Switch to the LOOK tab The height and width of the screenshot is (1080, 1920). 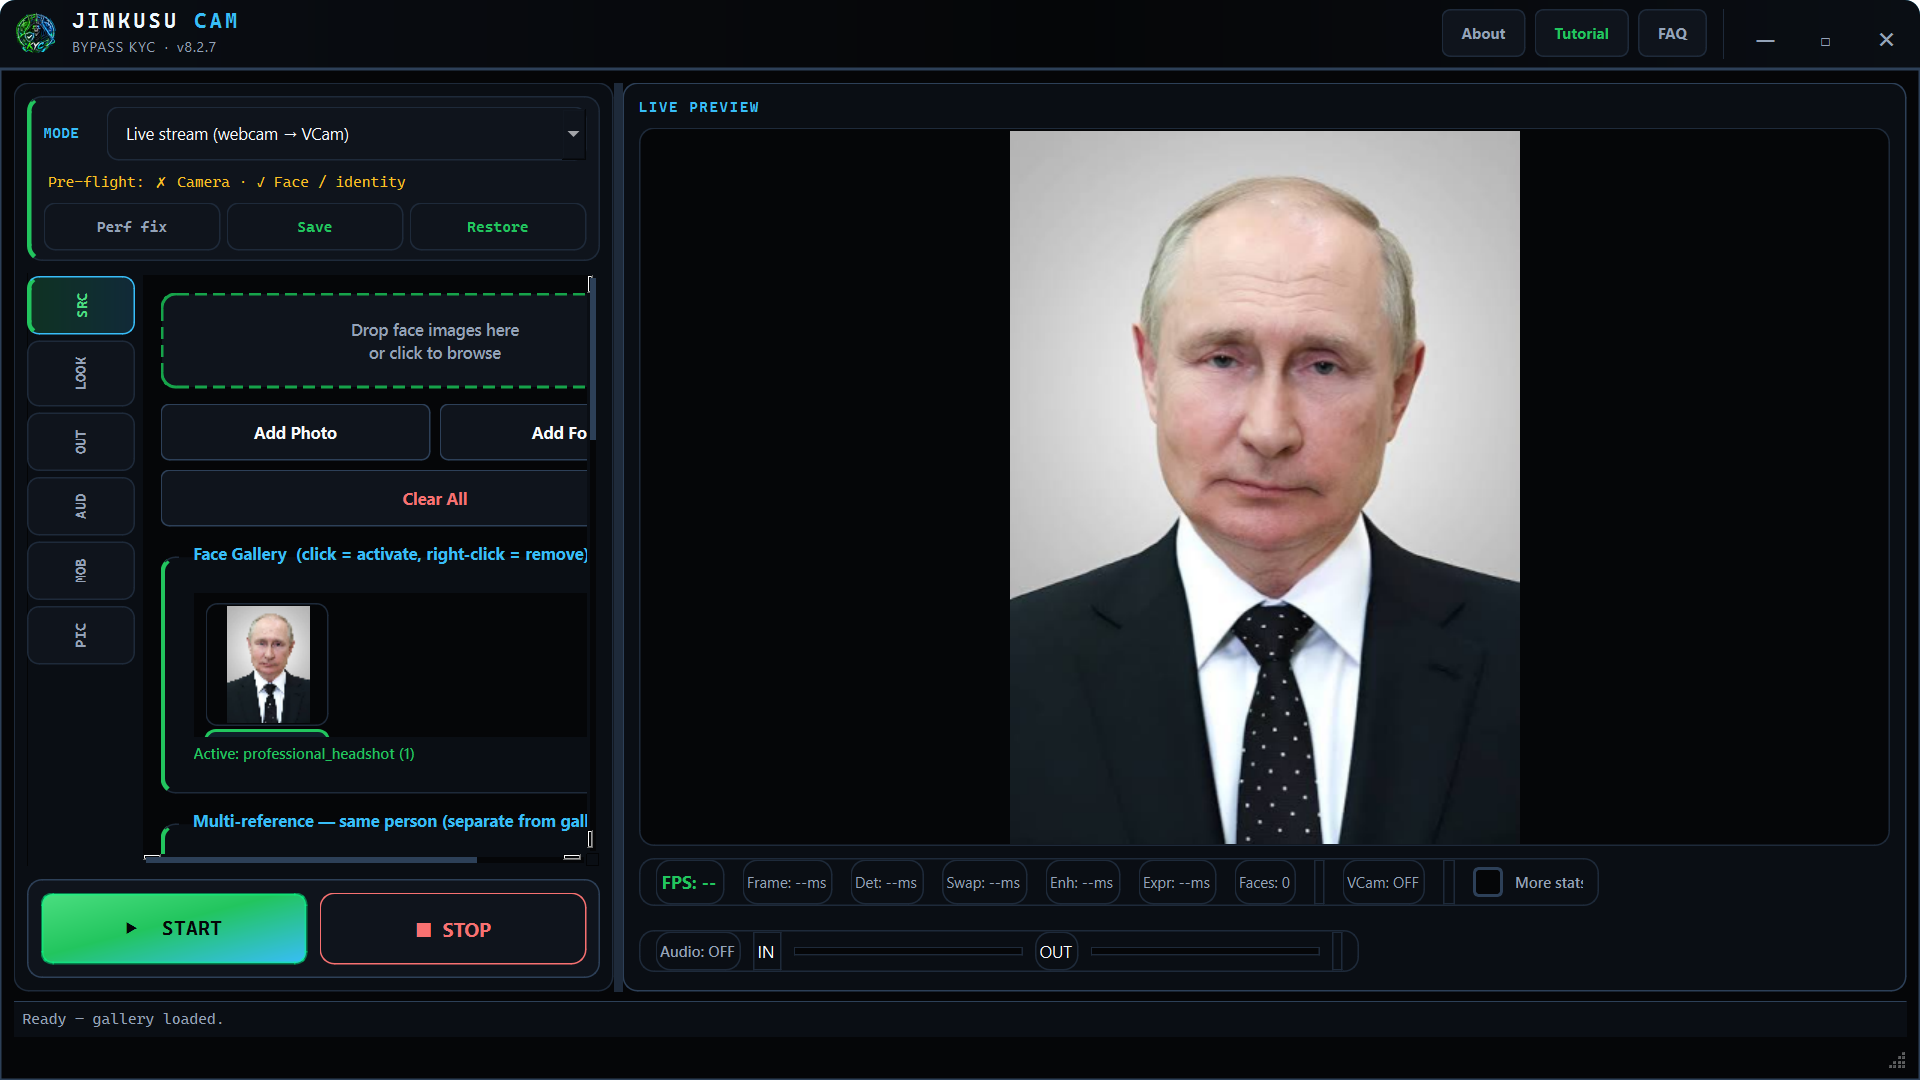coord(81,373)
